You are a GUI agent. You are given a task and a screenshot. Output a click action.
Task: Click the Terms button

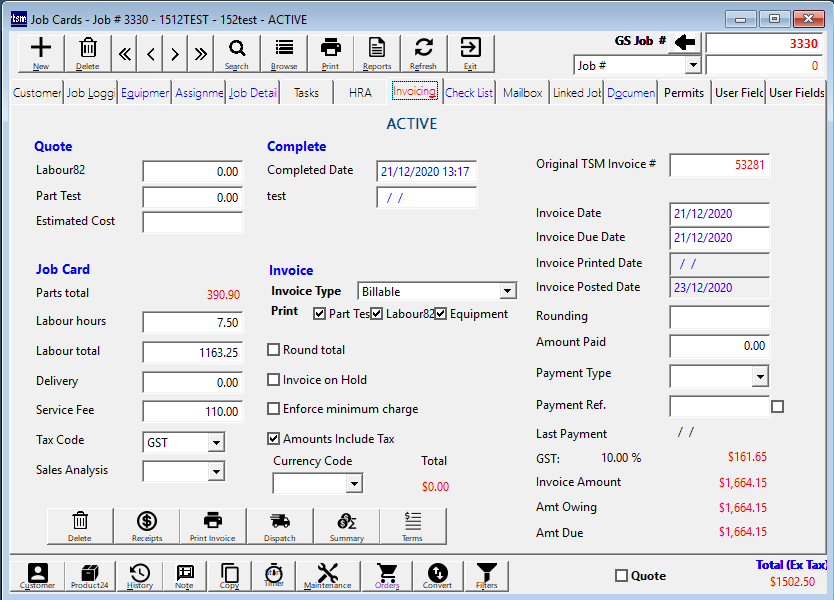pos(412,525)
